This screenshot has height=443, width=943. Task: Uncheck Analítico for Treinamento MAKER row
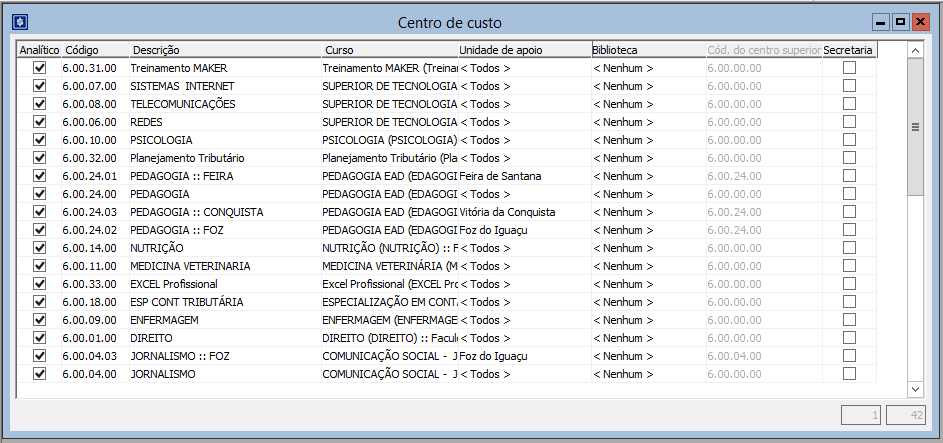click(40, 68)
